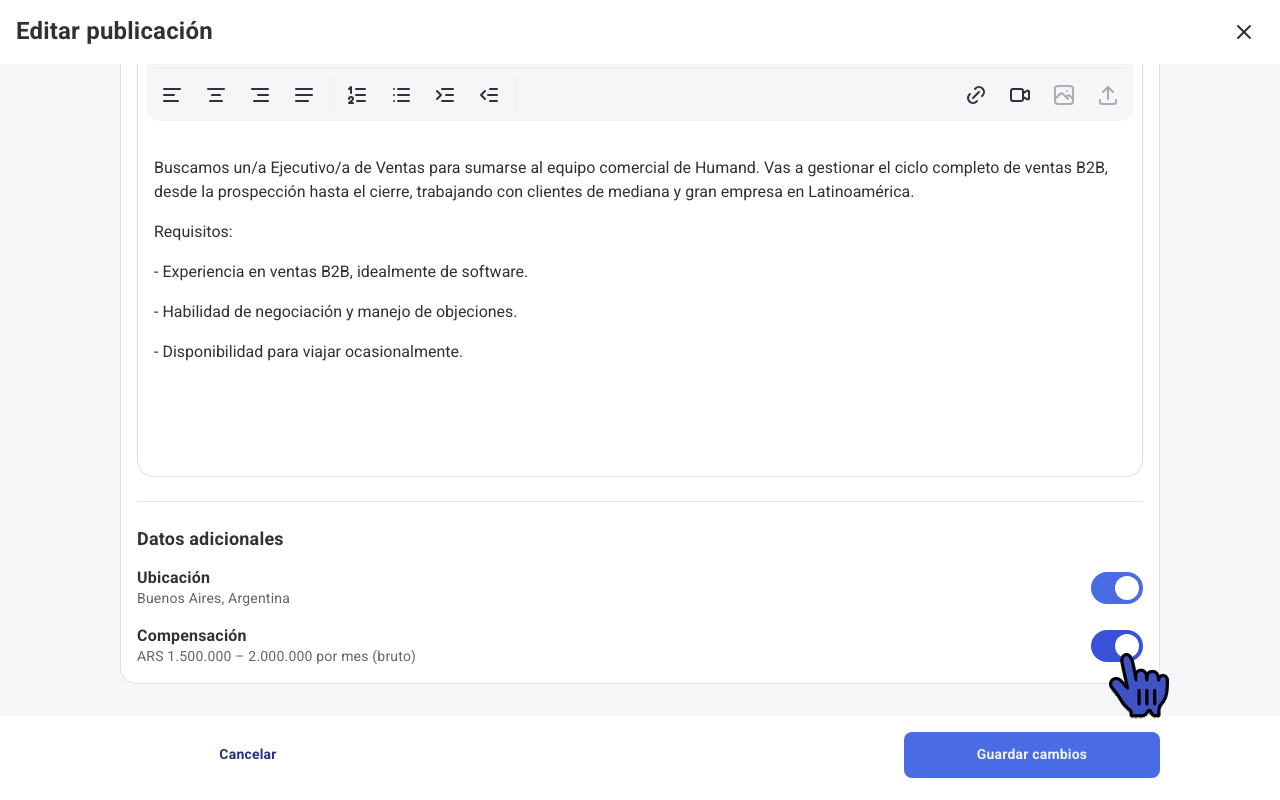Click the 'Buscamos un/a Ejecutivo/a de Ventas' paragraph
Viewport: 1280px width, 800px height.
(x=631, y=180)
